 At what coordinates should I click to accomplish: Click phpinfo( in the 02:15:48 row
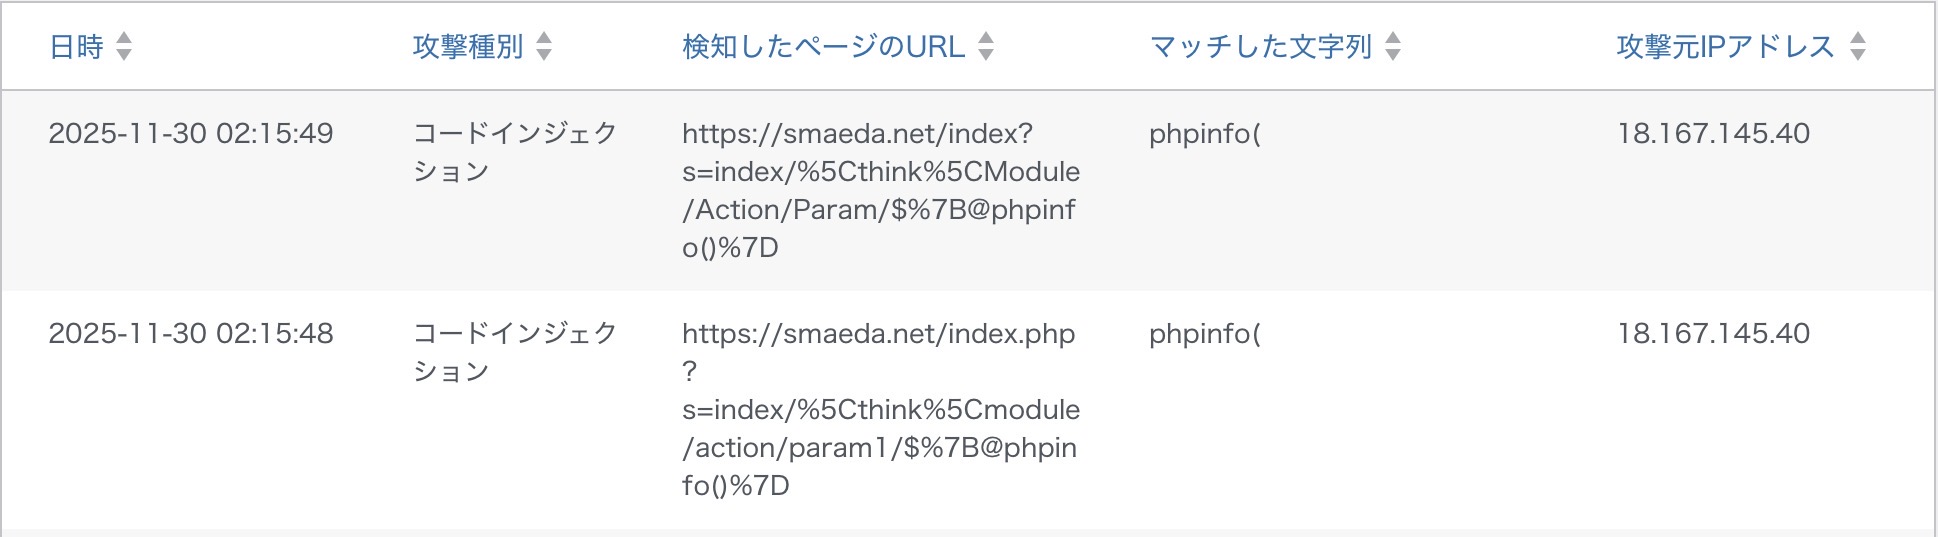1204,334
